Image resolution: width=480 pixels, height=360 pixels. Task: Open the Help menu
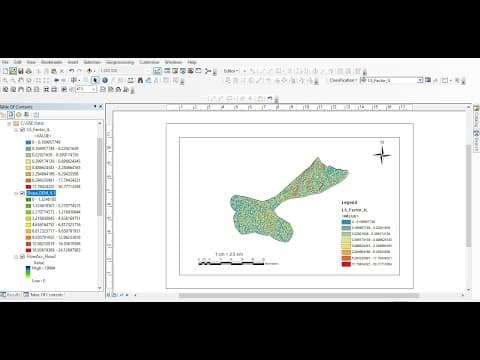click(x=192, y=62)
